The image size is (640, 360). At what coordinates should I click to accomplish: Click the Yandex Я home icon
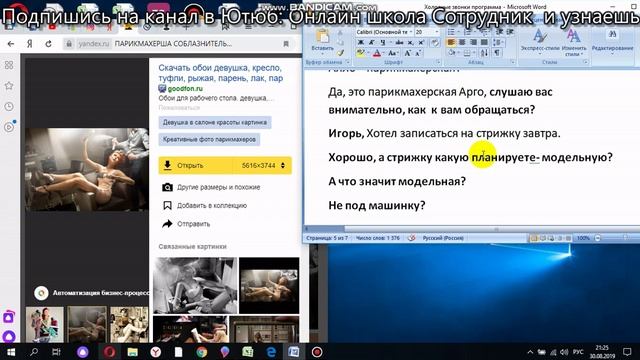(x=30, y=44)
